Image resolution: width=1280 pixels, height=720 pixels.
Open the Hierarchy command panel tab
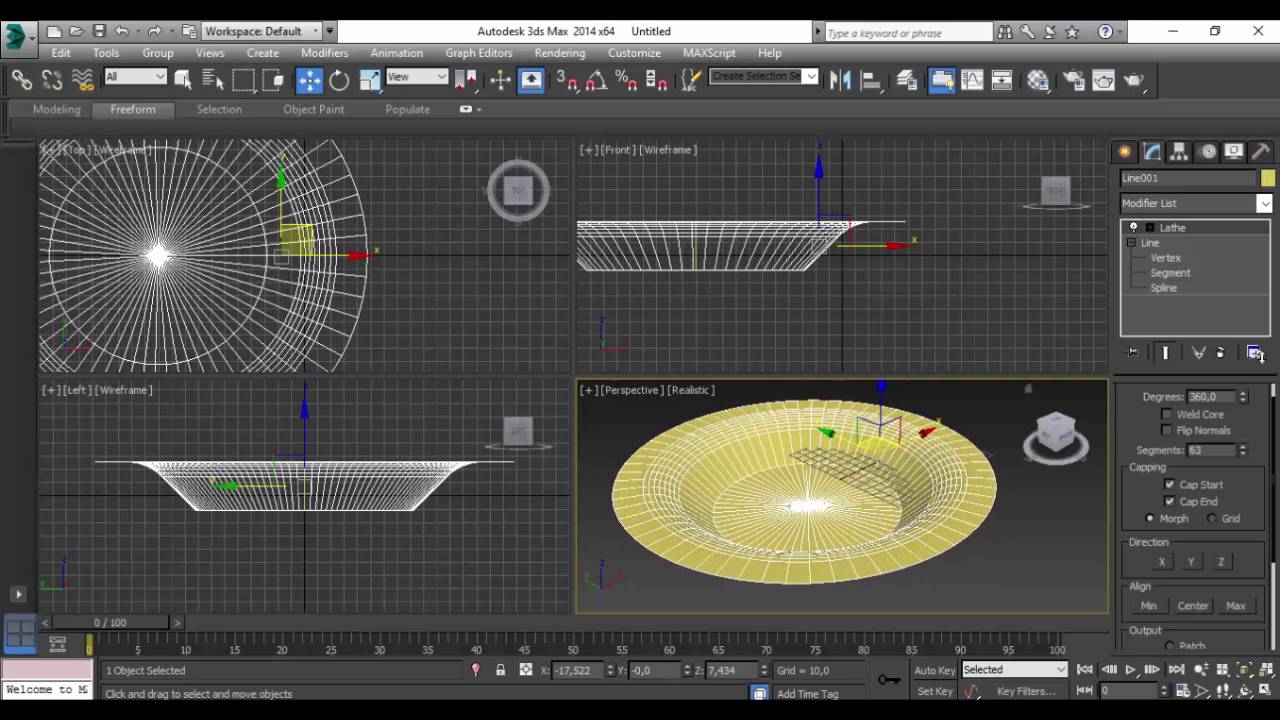1179,151
